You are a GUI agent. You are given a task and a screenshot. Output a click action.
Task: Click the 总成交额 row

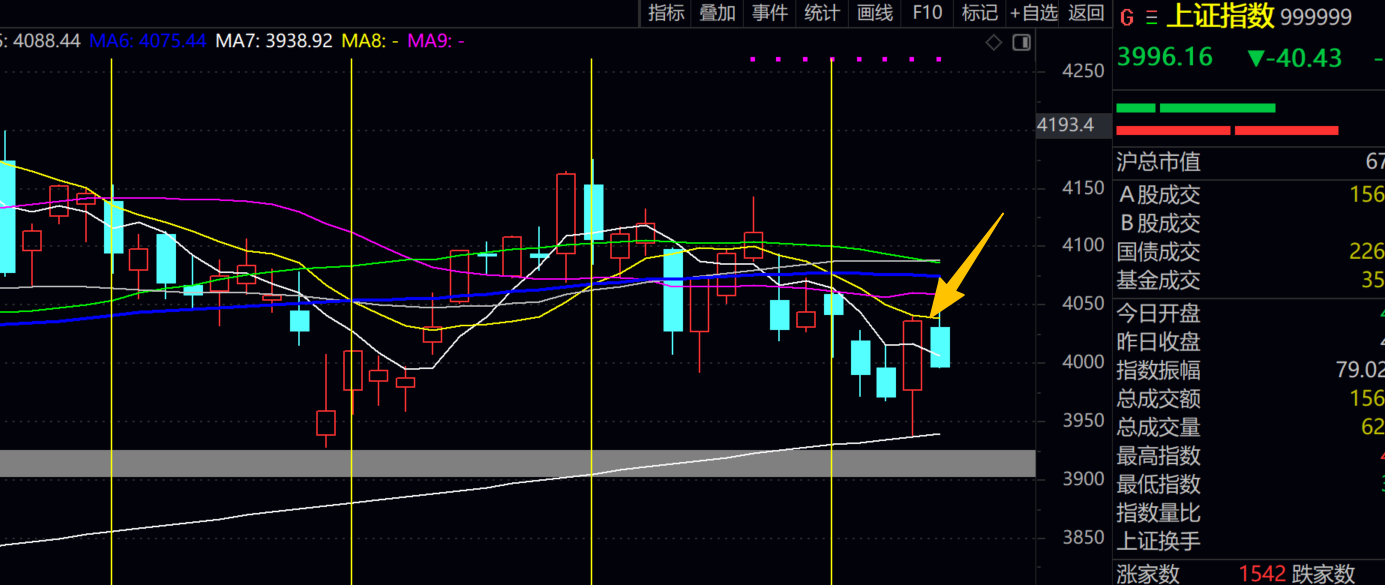1249,399
